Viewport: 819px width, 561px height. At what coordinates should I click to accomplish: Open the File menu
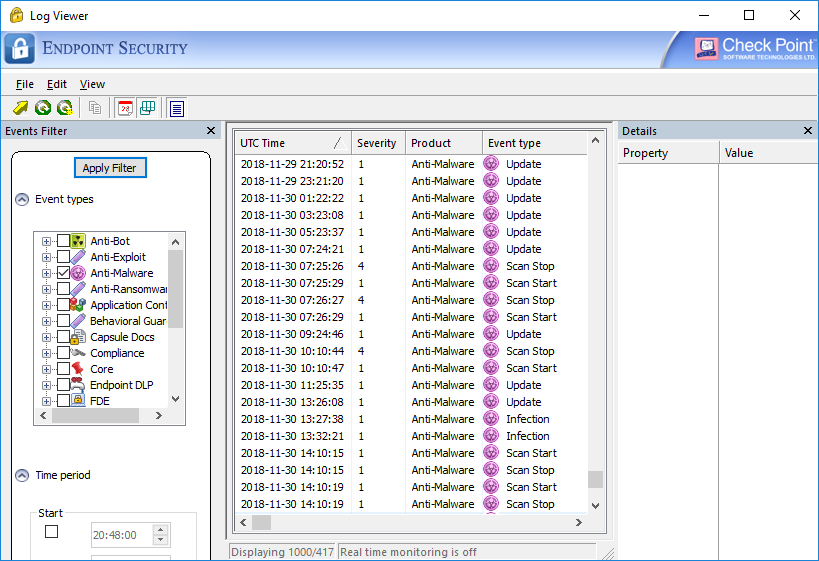25,84
